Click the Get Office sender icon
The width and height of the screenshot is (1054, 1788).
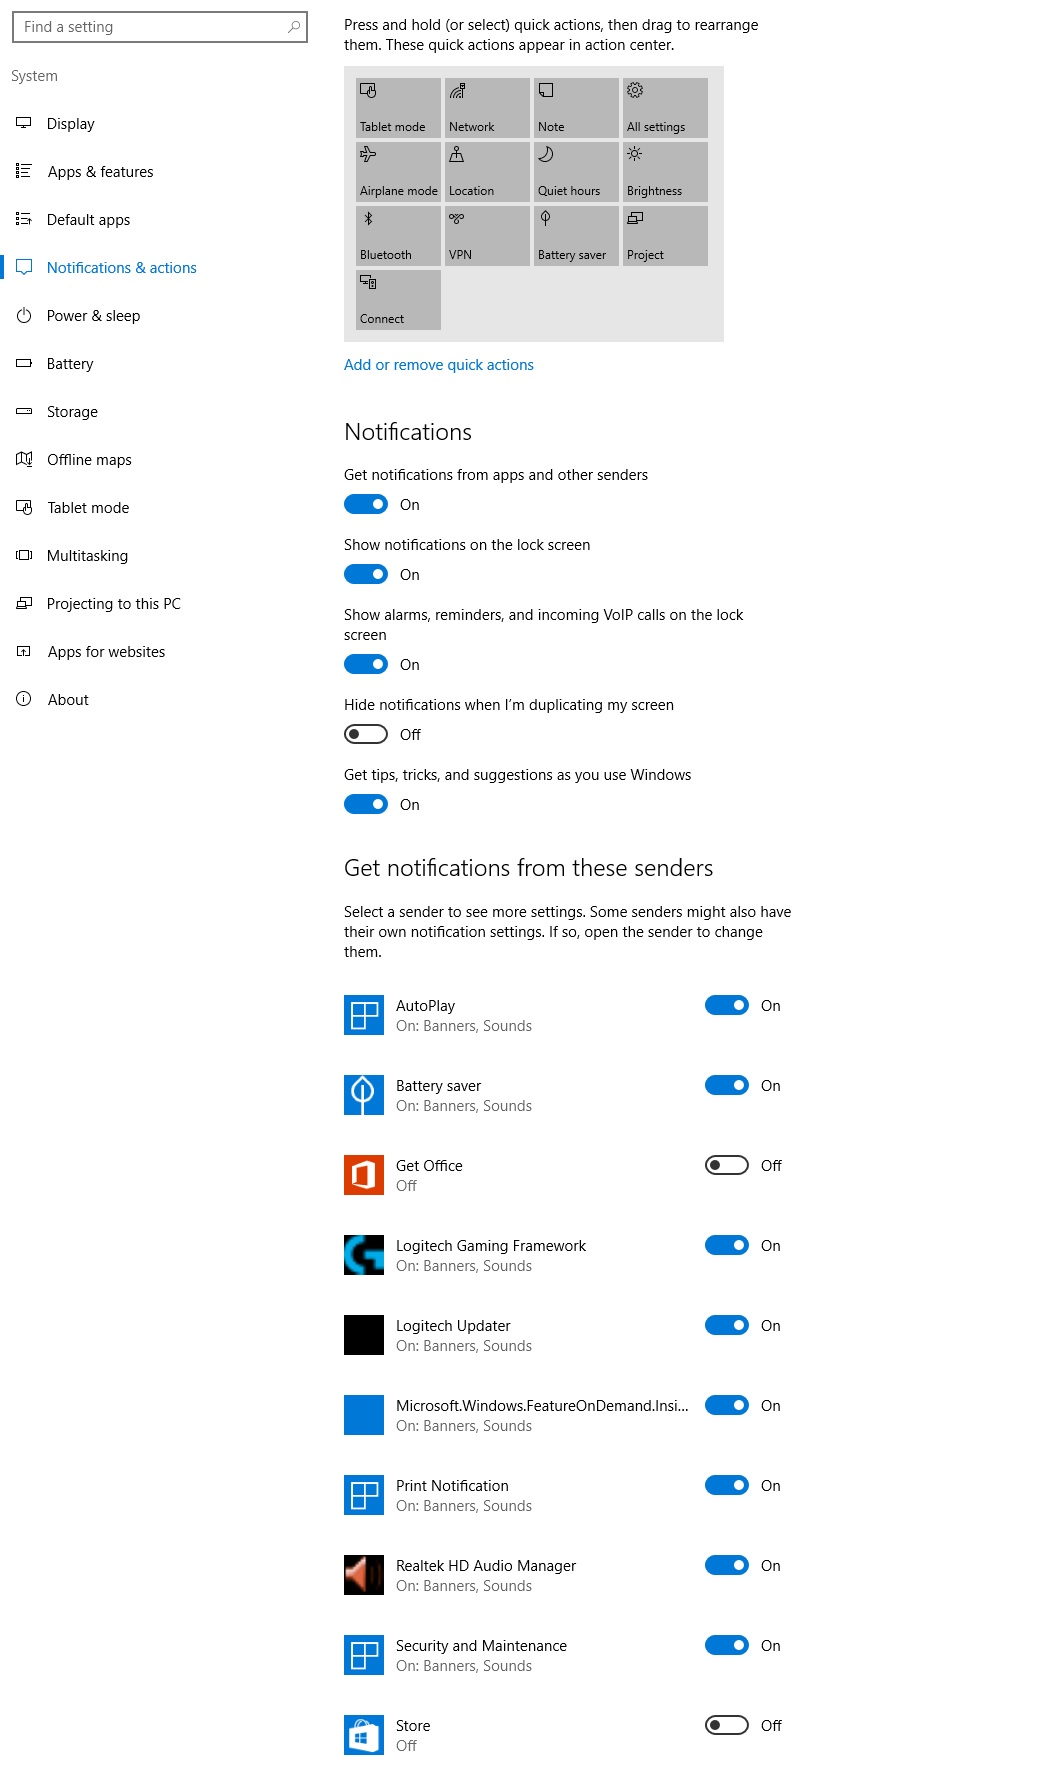click(x=364, y=1175)
